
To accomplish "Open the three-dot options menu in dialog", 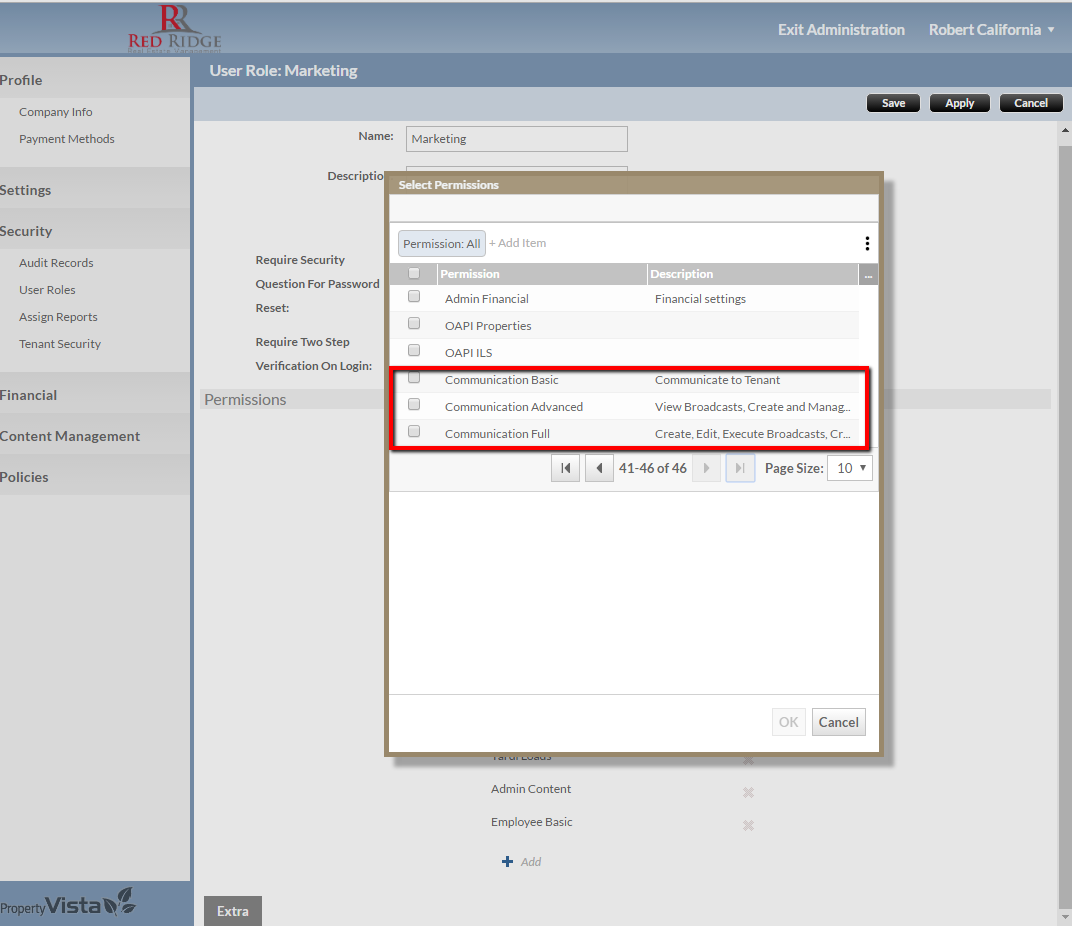I will point(866,243).
